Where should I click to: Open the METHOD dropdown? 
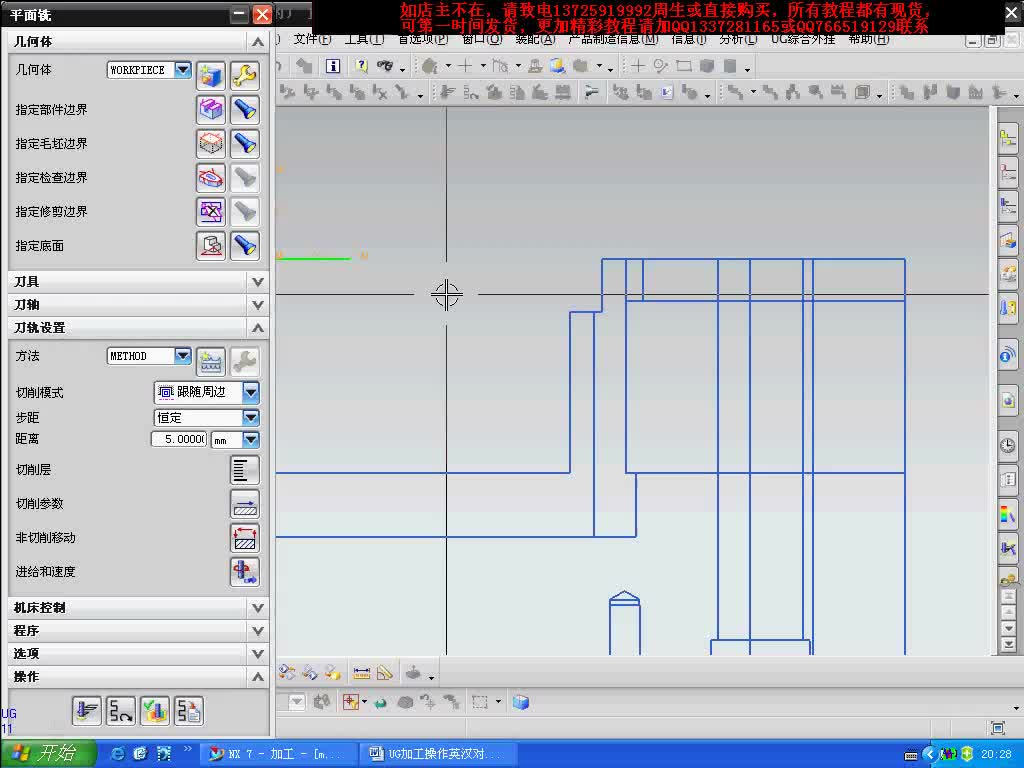click(183, 356)
